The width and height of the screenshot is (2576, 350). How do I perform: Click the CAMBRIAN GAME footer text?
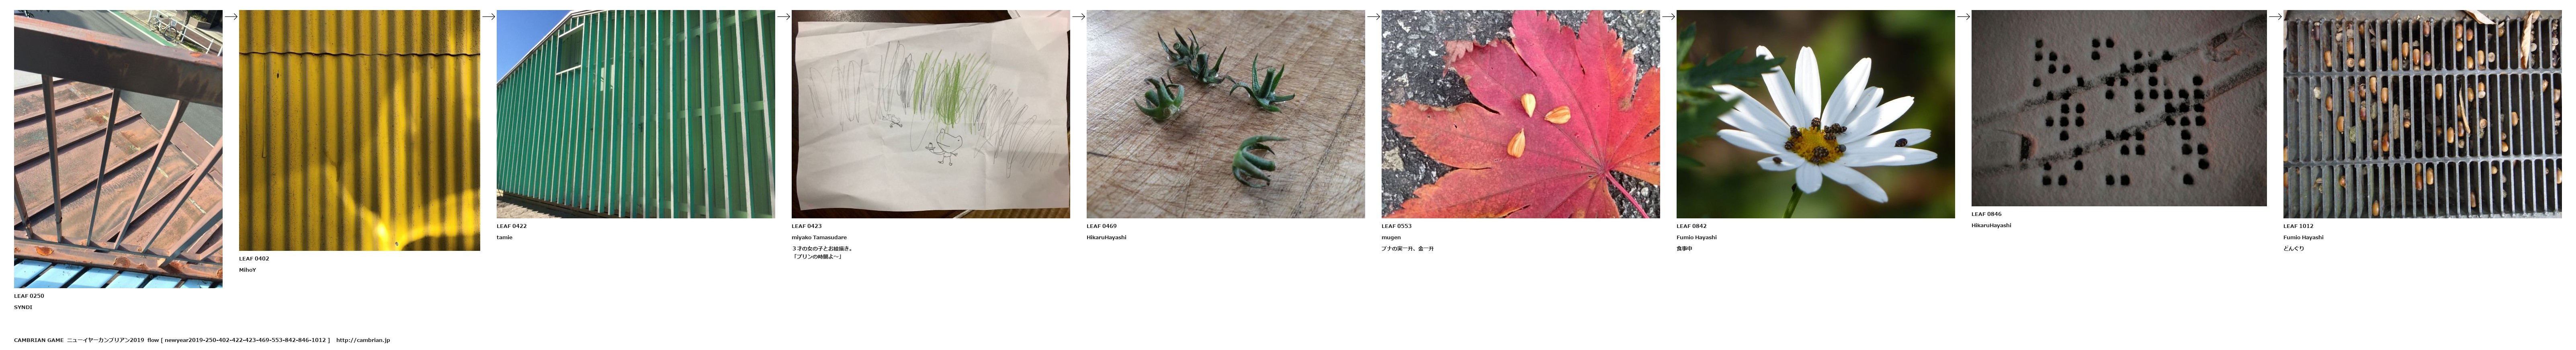pos(39,340)
